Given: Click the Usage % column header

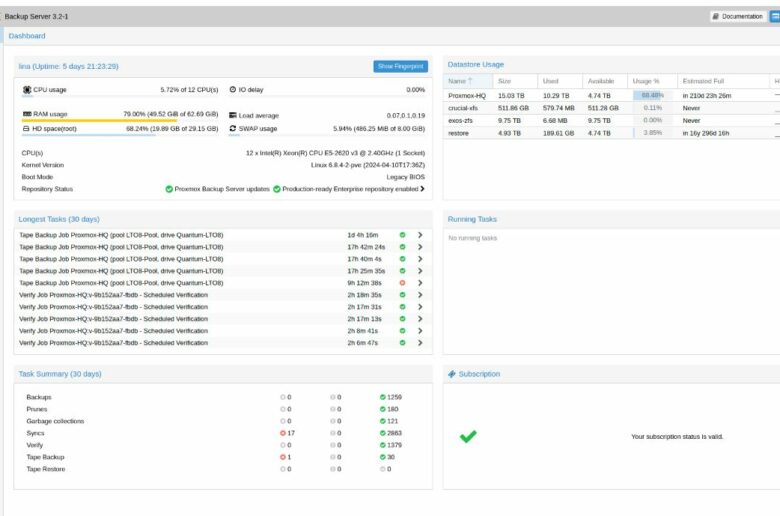Looking at the screenshot, I should click(652, 81).
